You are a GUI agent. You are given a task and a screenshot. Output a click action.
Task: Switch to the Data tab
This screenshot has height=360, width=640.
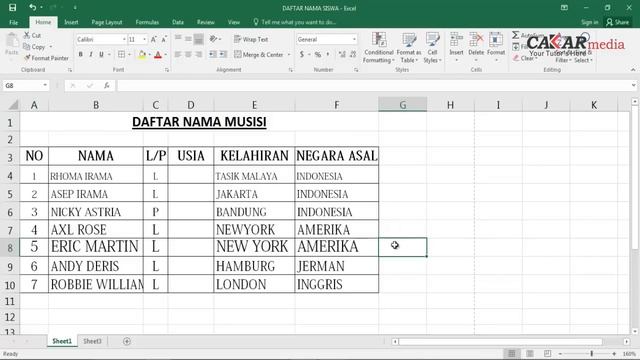178,22
